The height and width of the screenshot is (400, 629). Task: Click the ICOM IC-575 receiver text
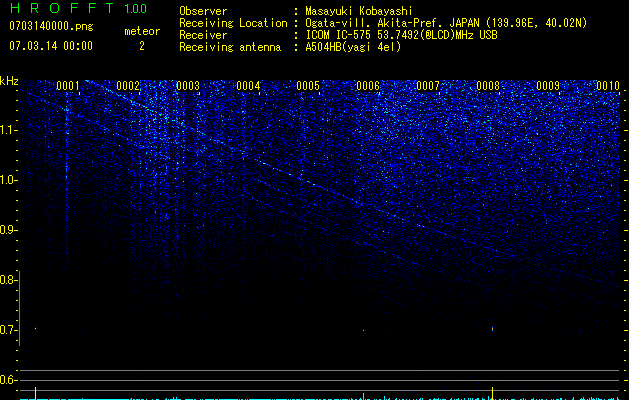[401, 35]
